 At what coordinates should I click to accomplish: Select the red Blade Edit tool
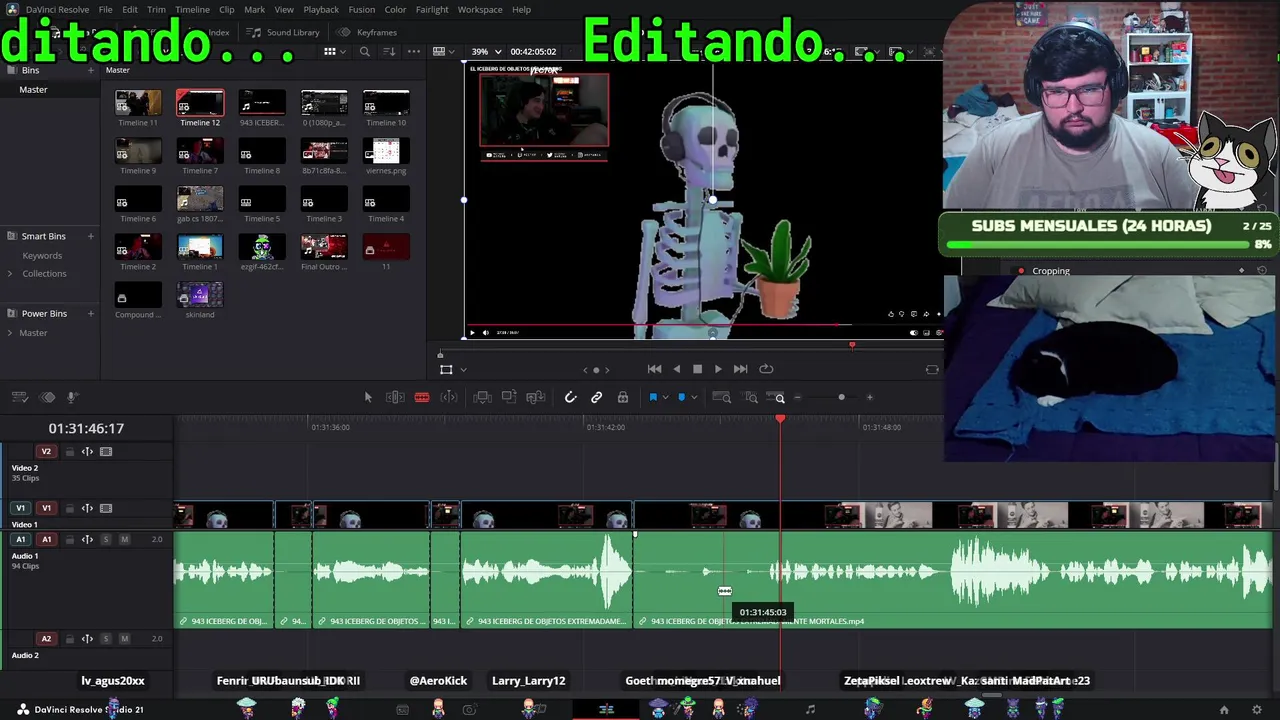tap(422, 398)
